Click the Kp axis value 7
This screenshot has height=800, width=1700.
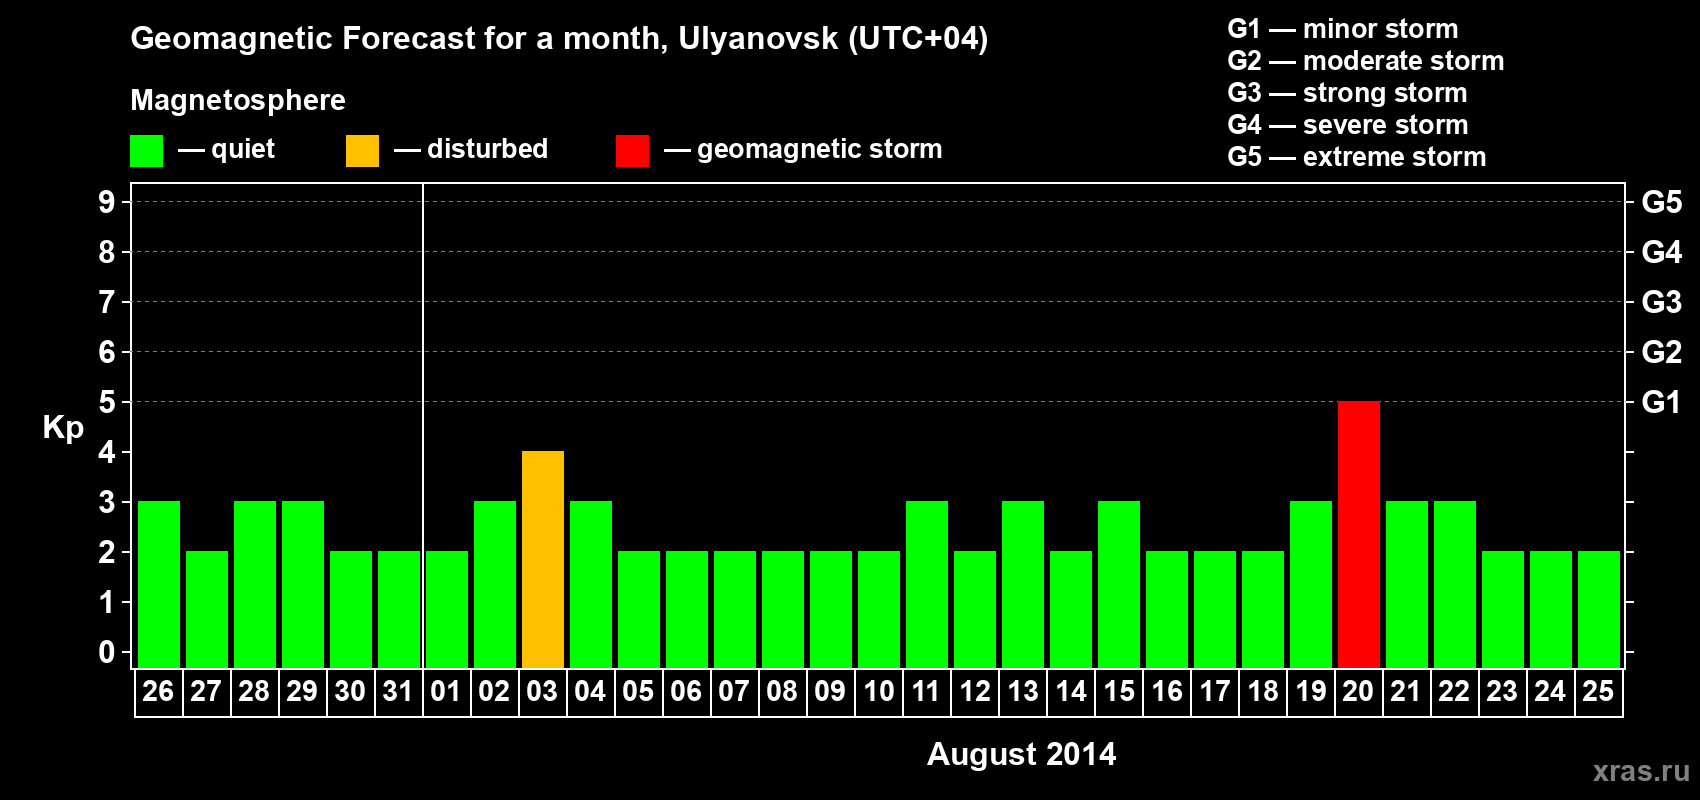(107, 302)
